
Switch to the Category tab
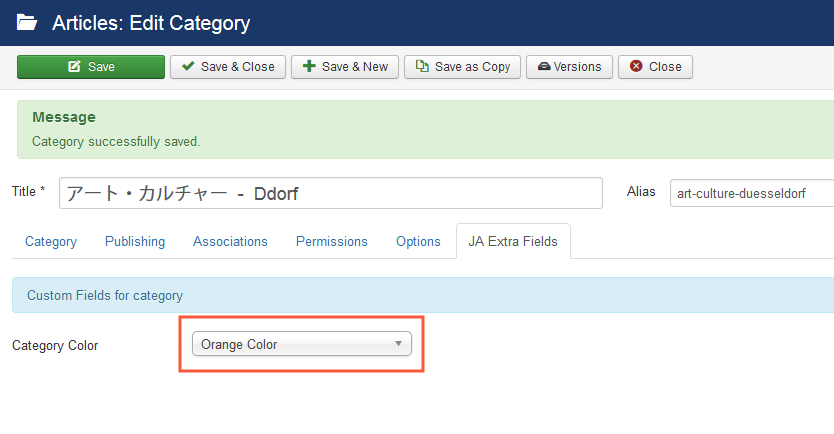coord(51,241)
